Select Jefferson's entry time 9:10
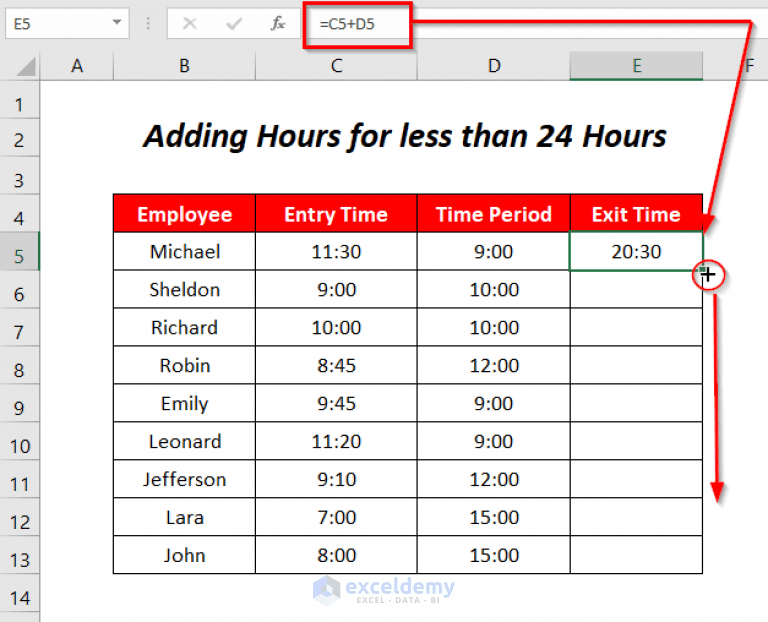 (x=336, y=479)
